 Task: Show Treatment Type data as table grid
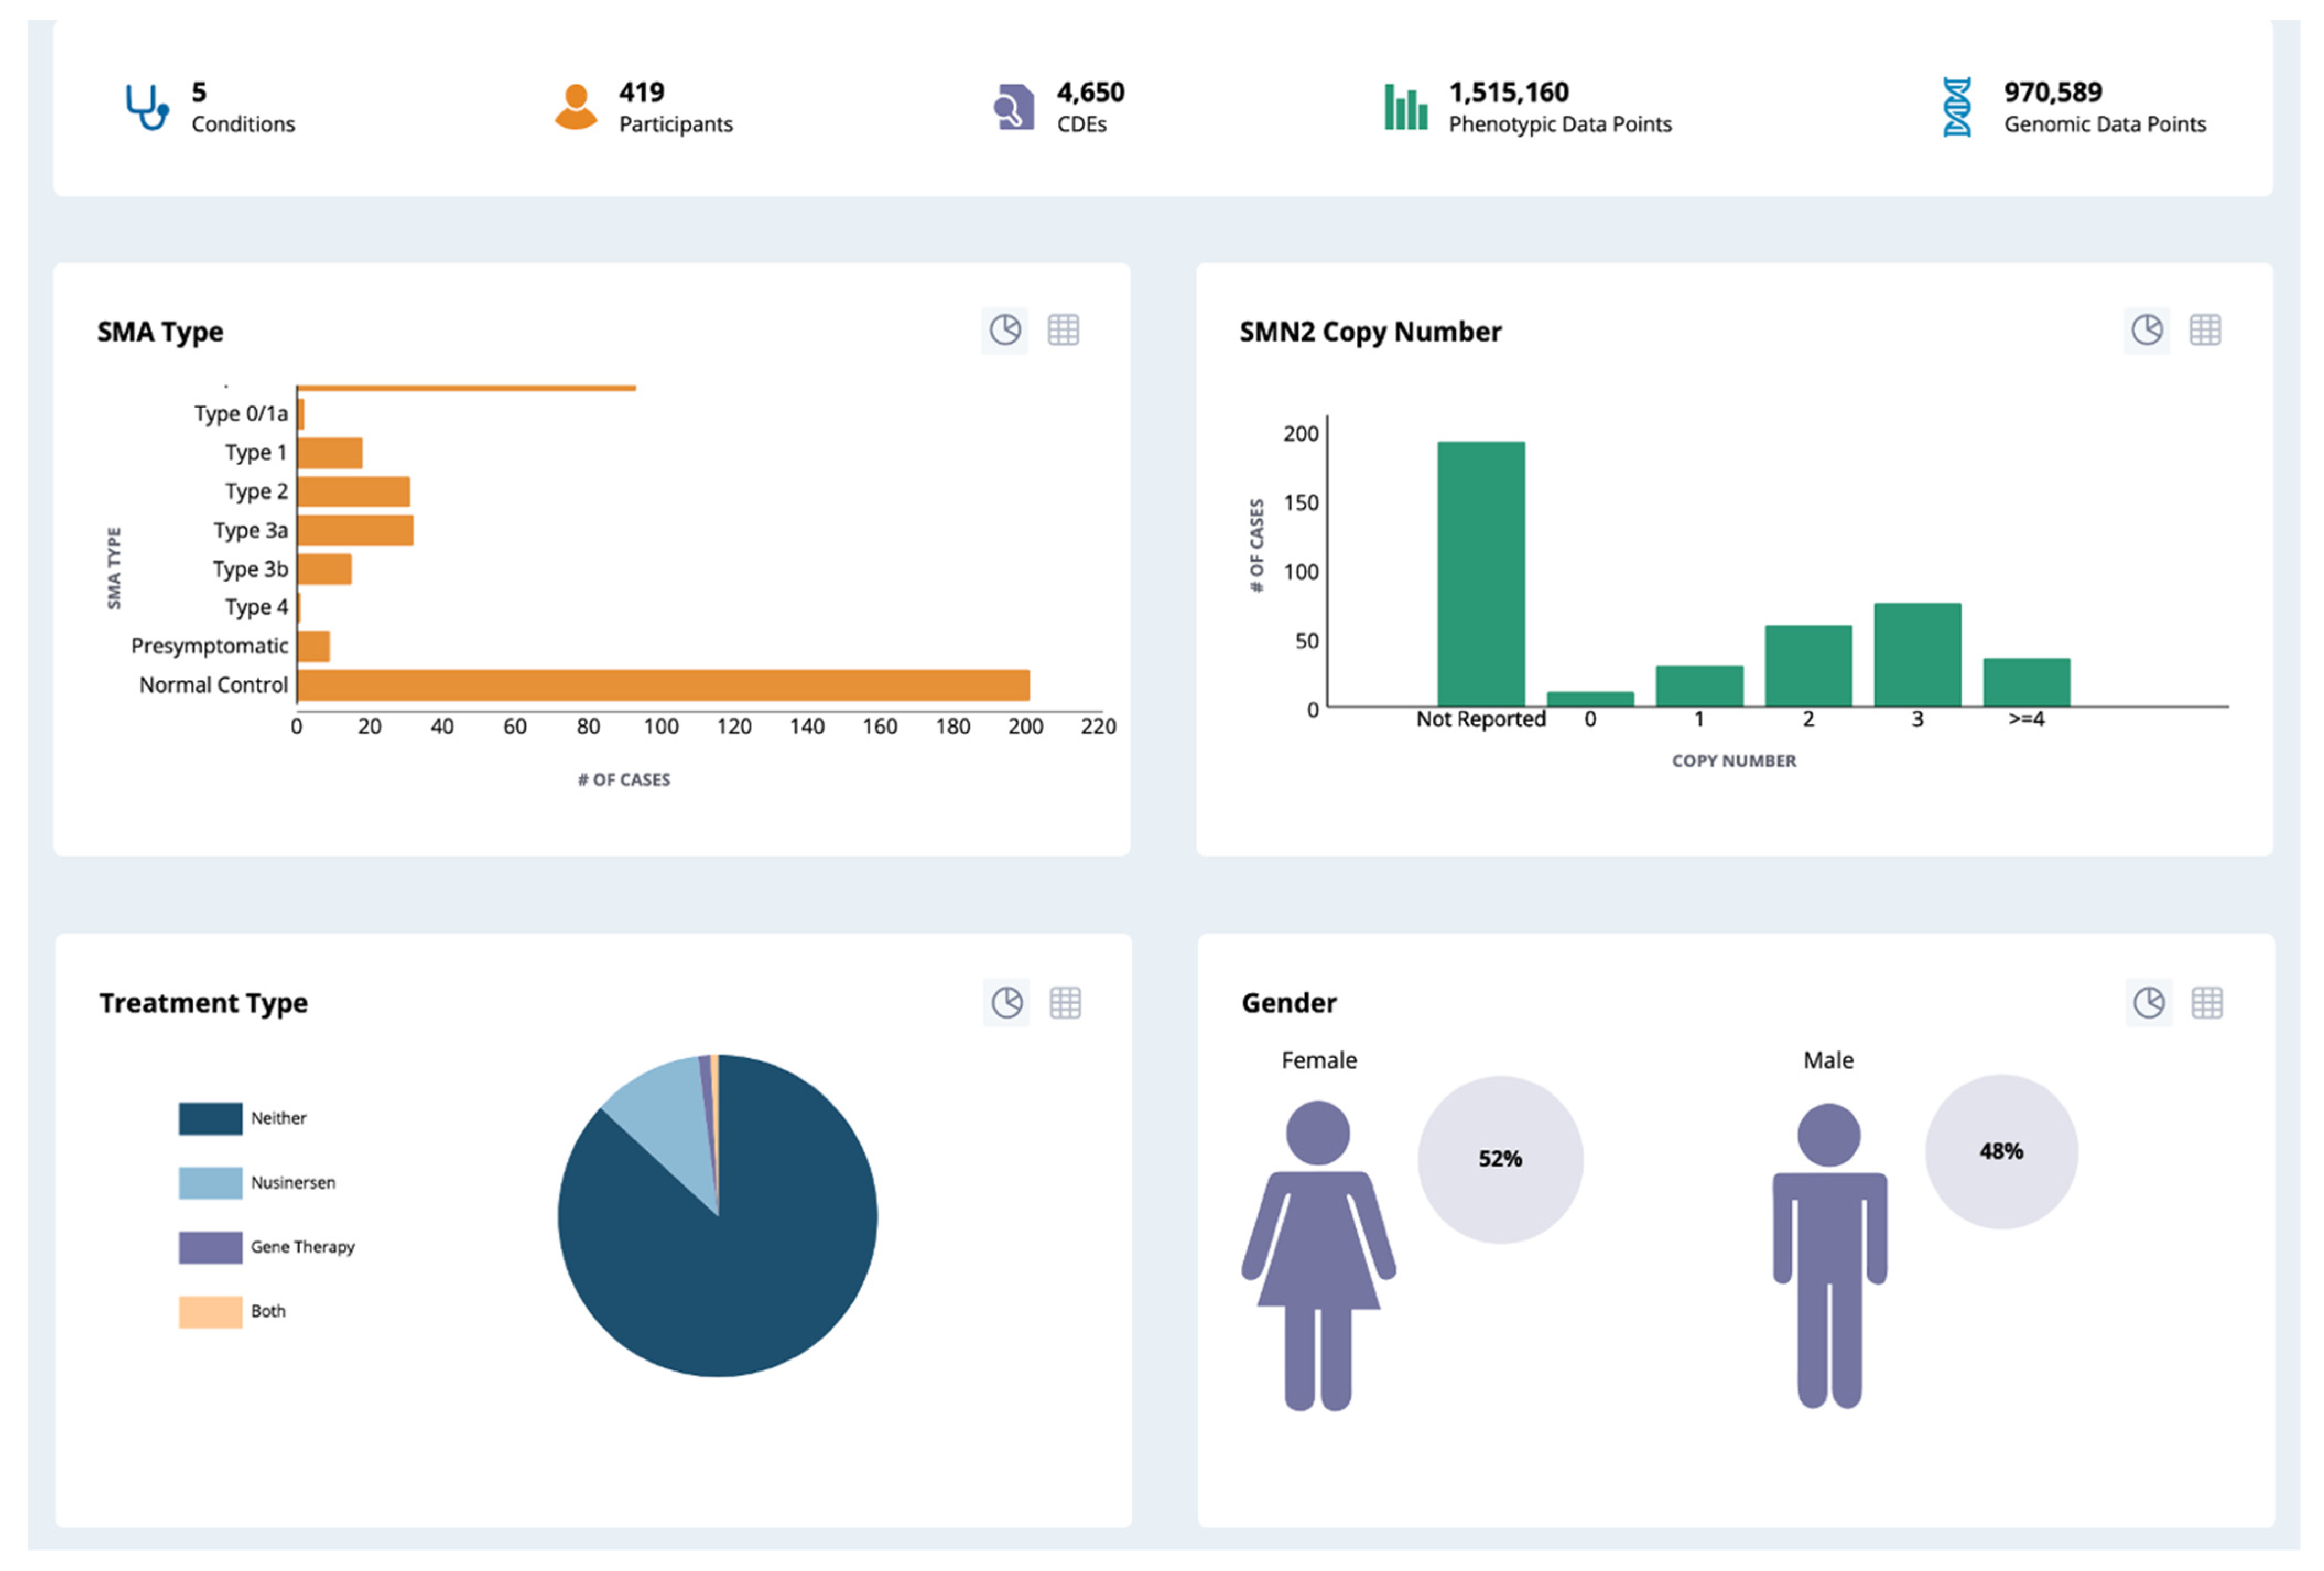pos(1065,1002)
